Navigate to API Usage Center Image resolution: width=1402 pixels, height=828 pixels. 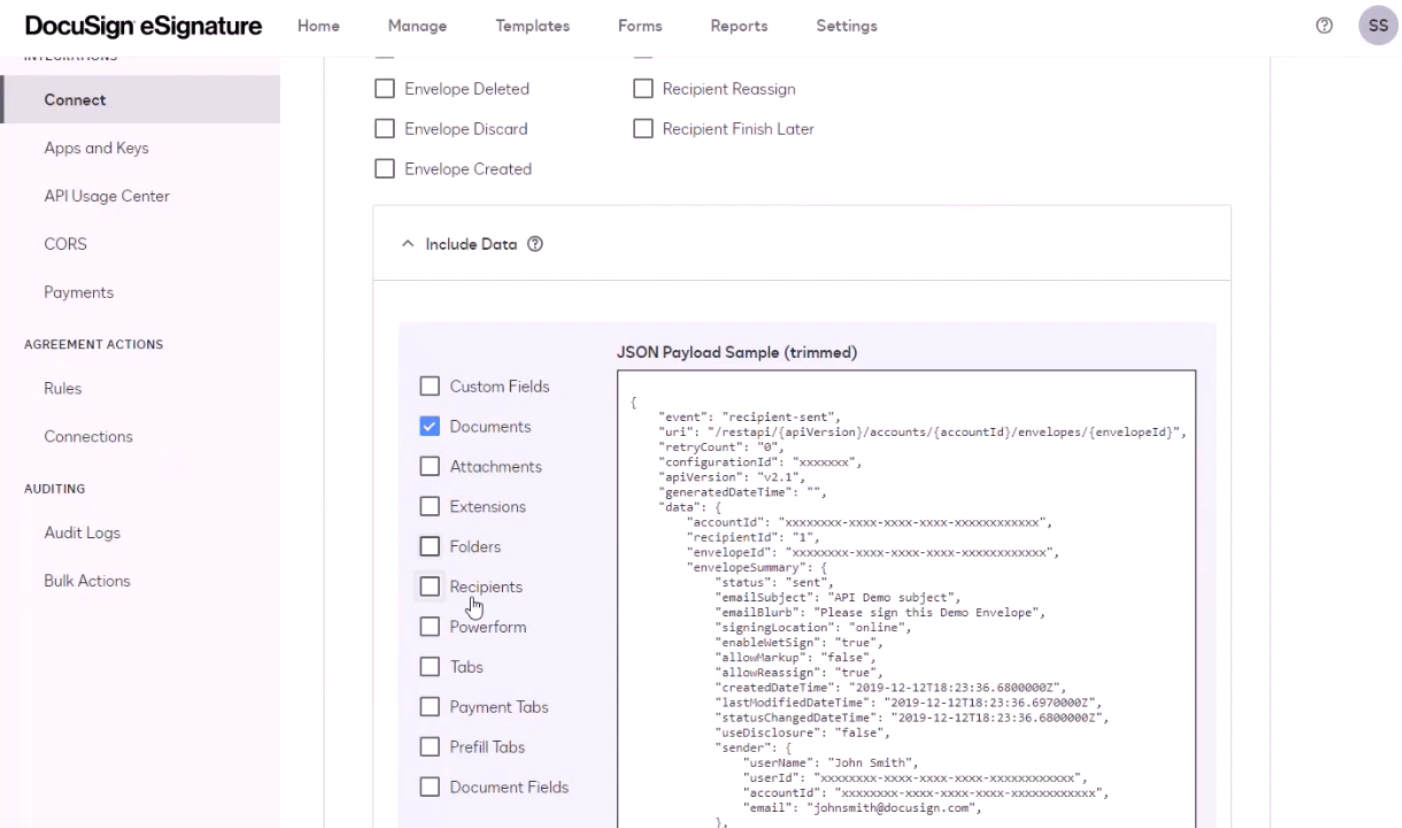[106, 196]
